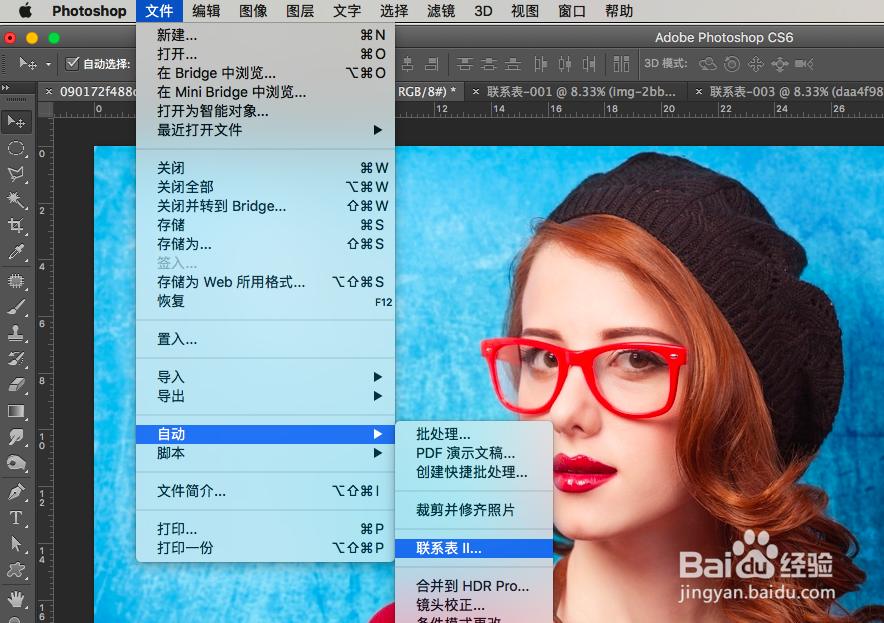Click the highlighted 自动 menu entry

[x=265, y=434]
